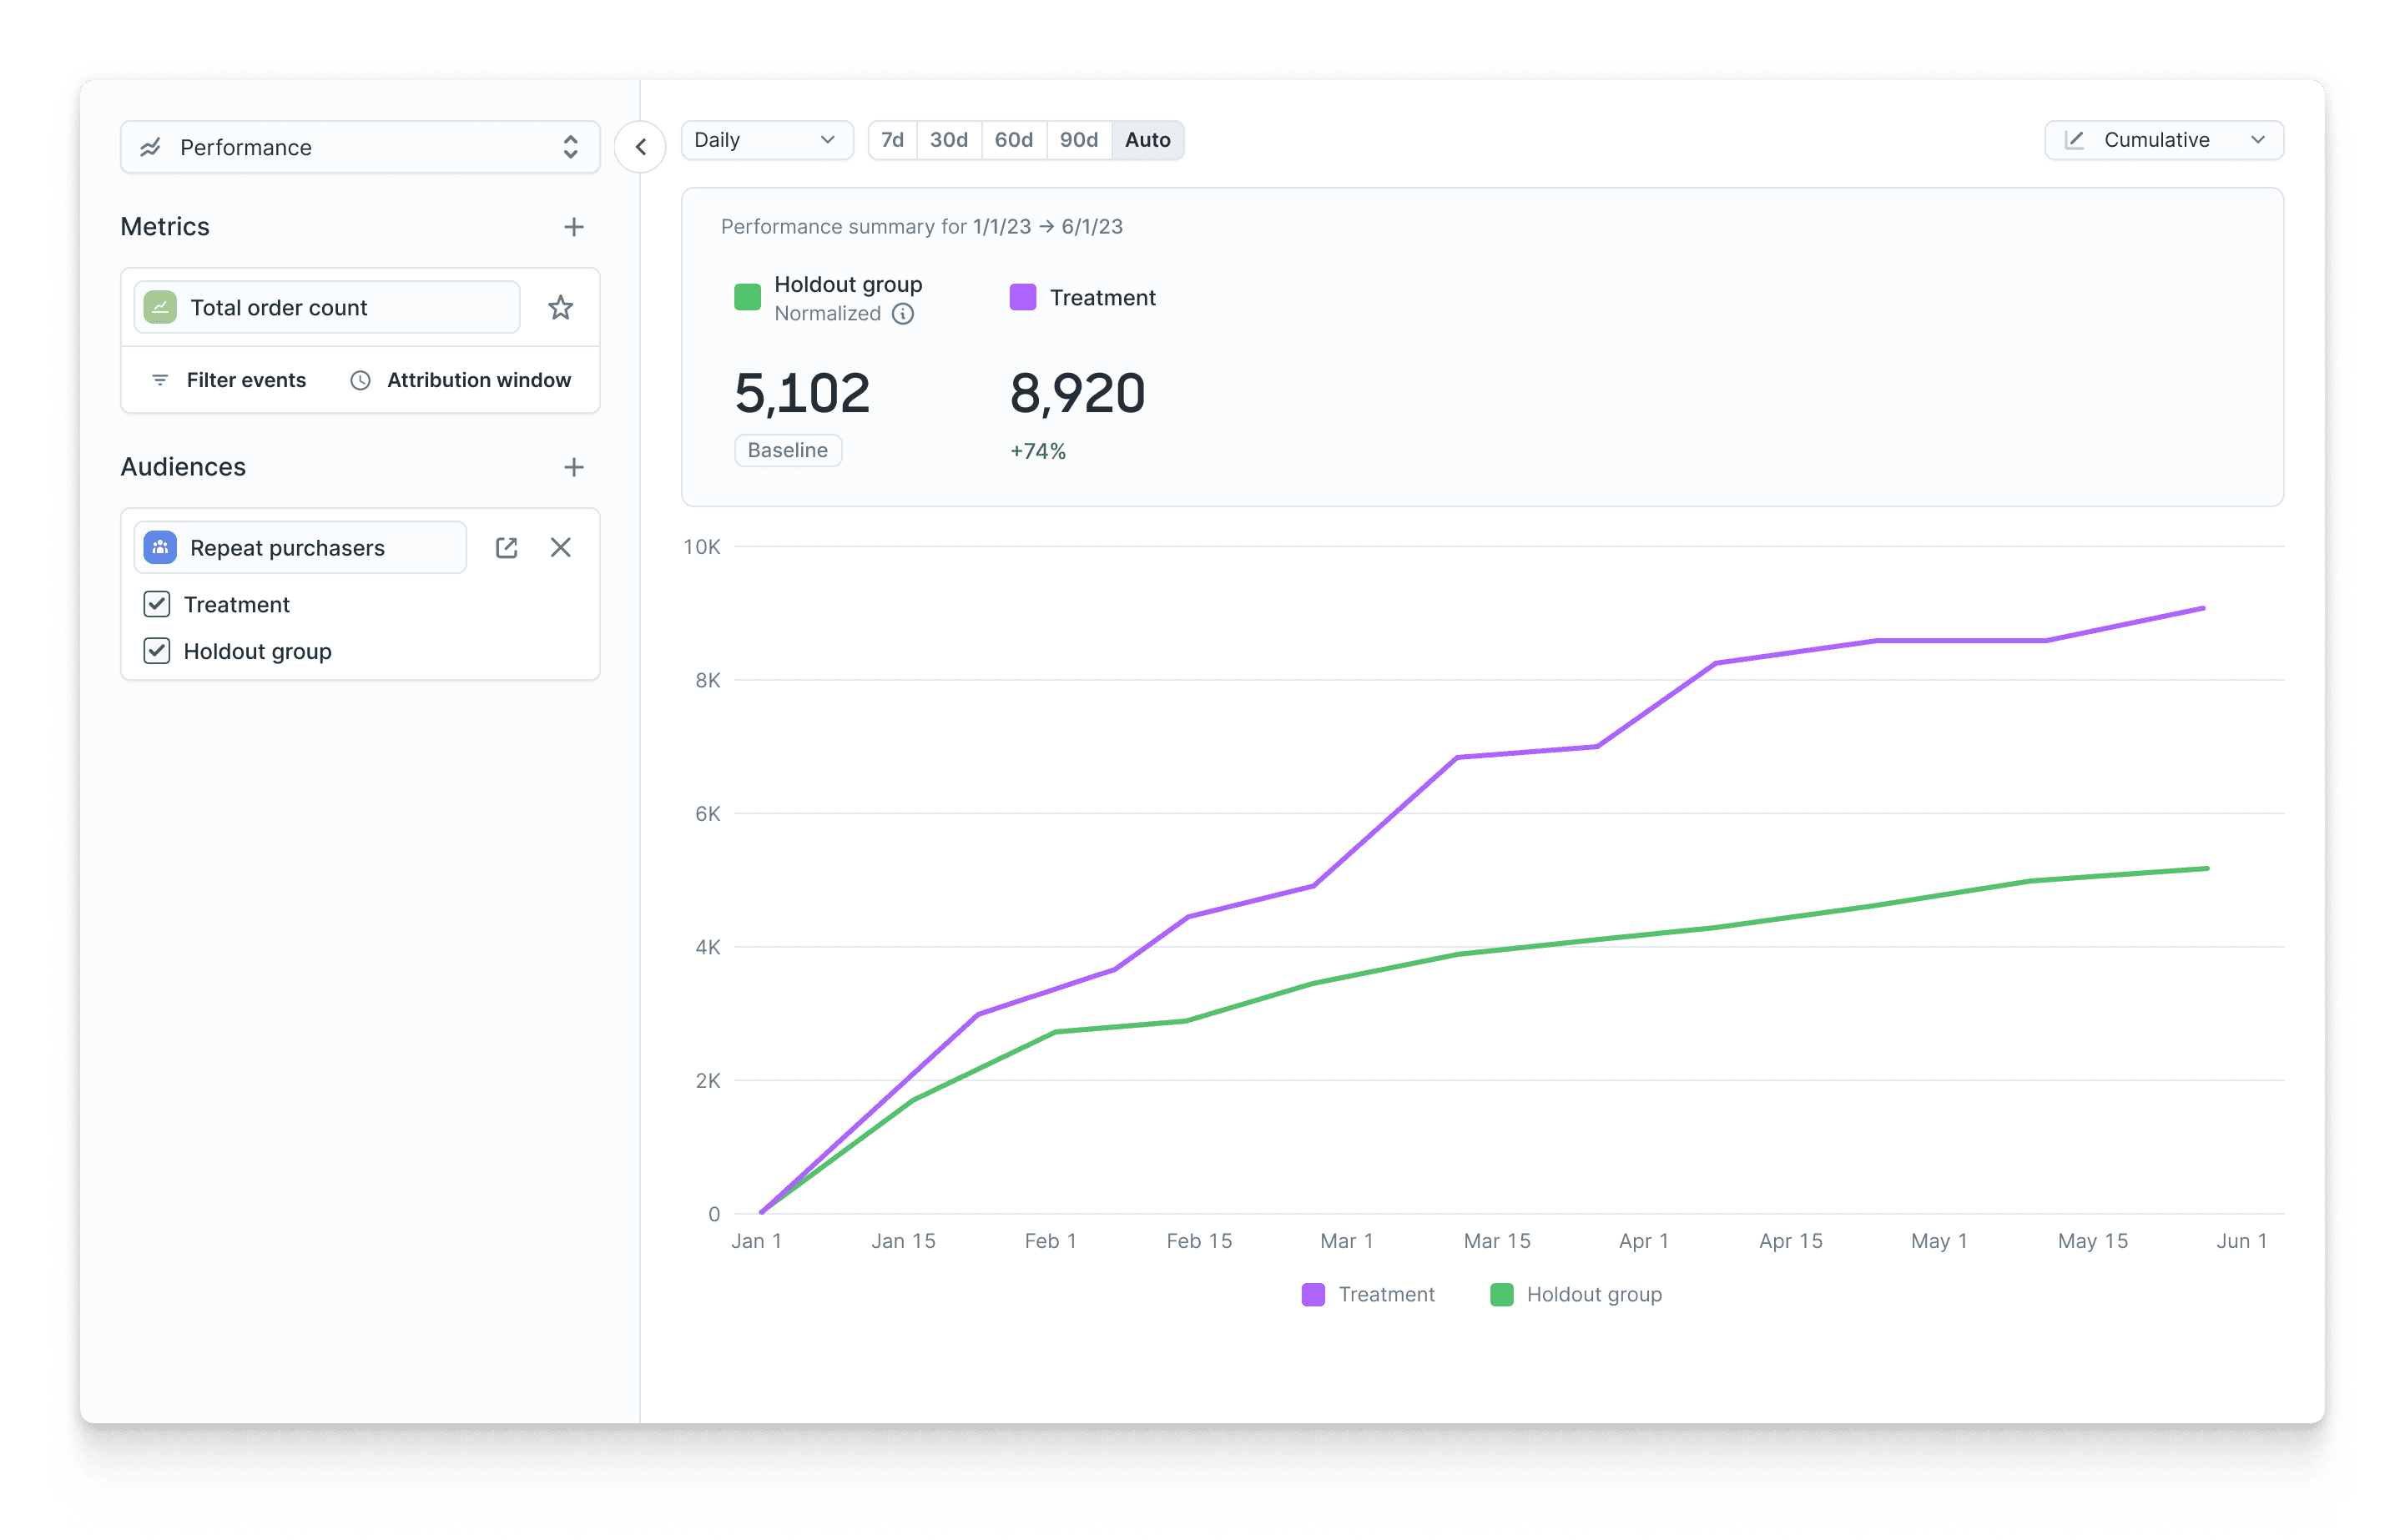The image size is (2405, 1540).
Task: Click the Baseline label under 5,102
Action: coord(787,450)
